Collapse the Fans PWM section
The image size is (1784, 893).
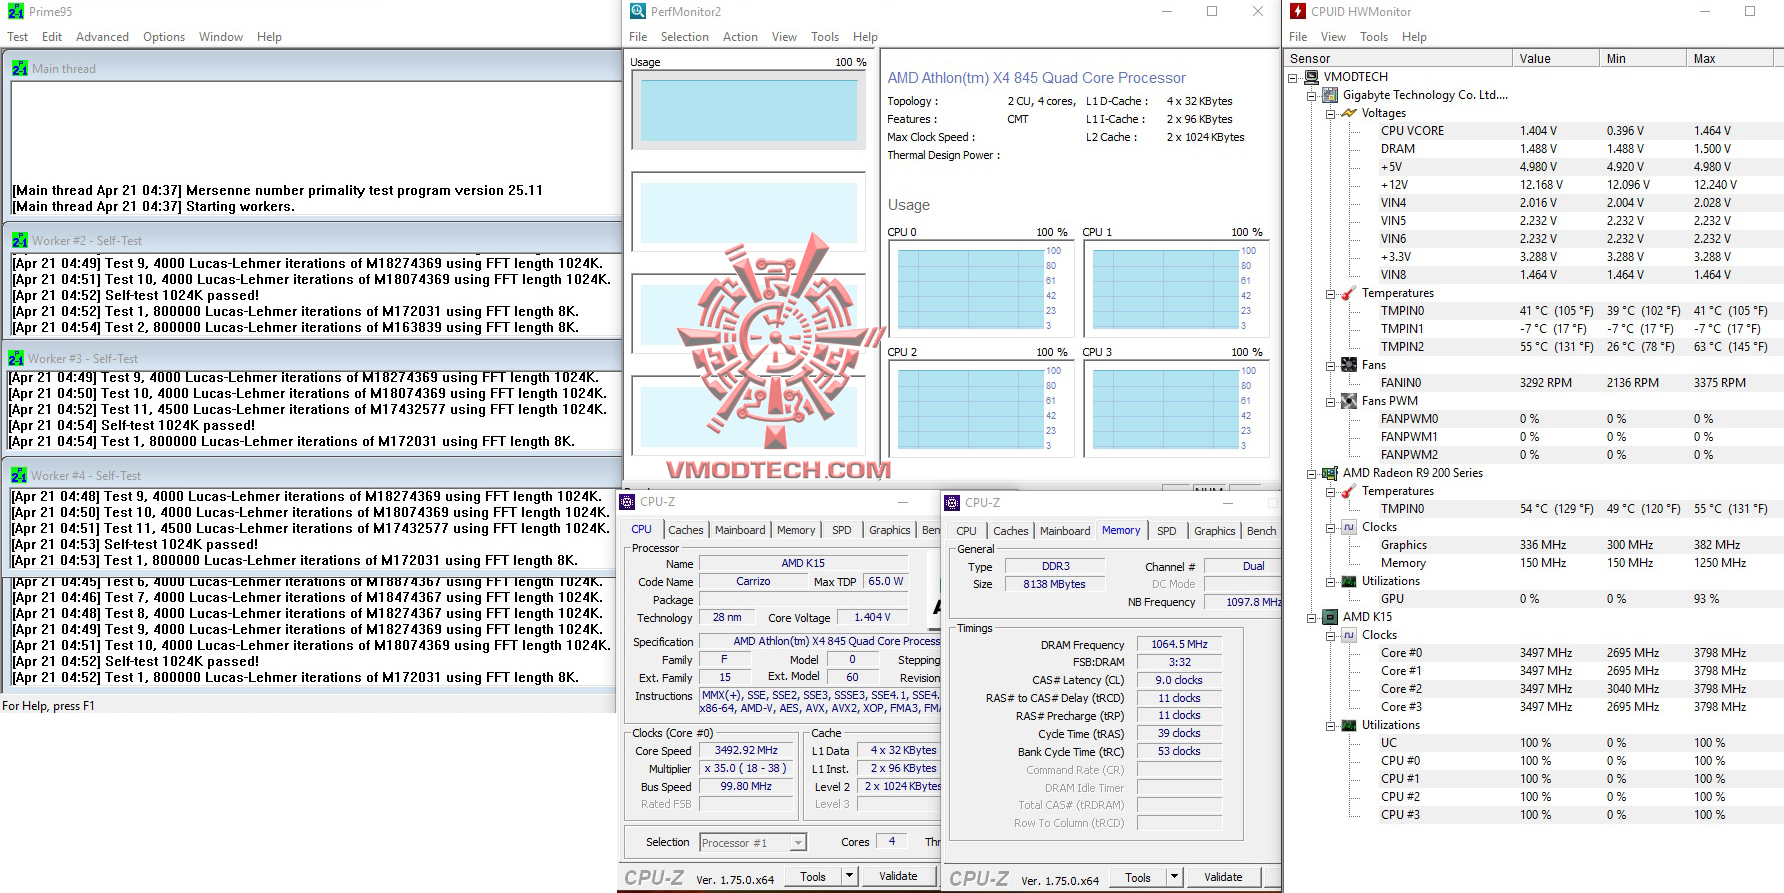[x=1331, y=401]
